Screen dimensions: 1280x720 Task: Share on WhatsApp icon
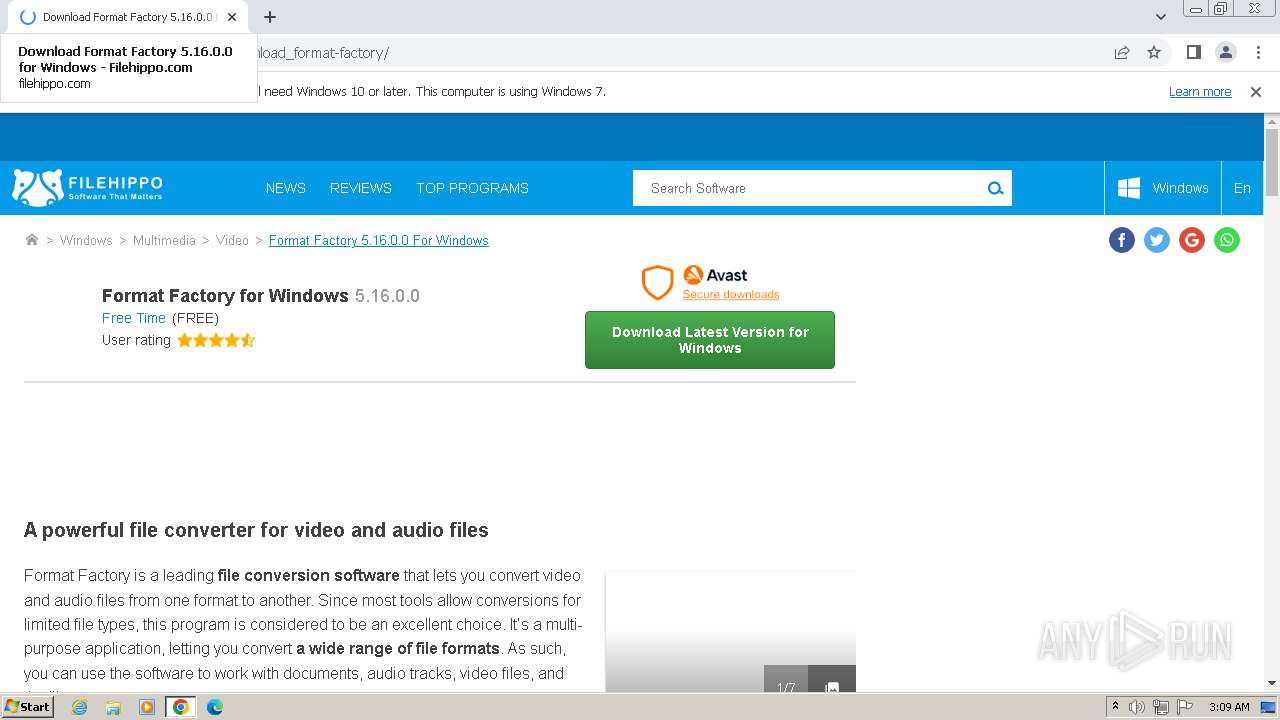[1227, 240]
